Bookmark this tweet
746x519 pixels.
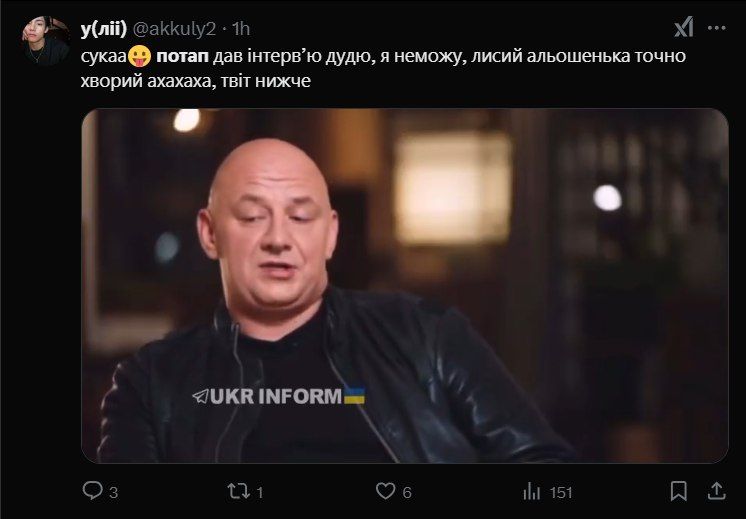coord(678,491)
